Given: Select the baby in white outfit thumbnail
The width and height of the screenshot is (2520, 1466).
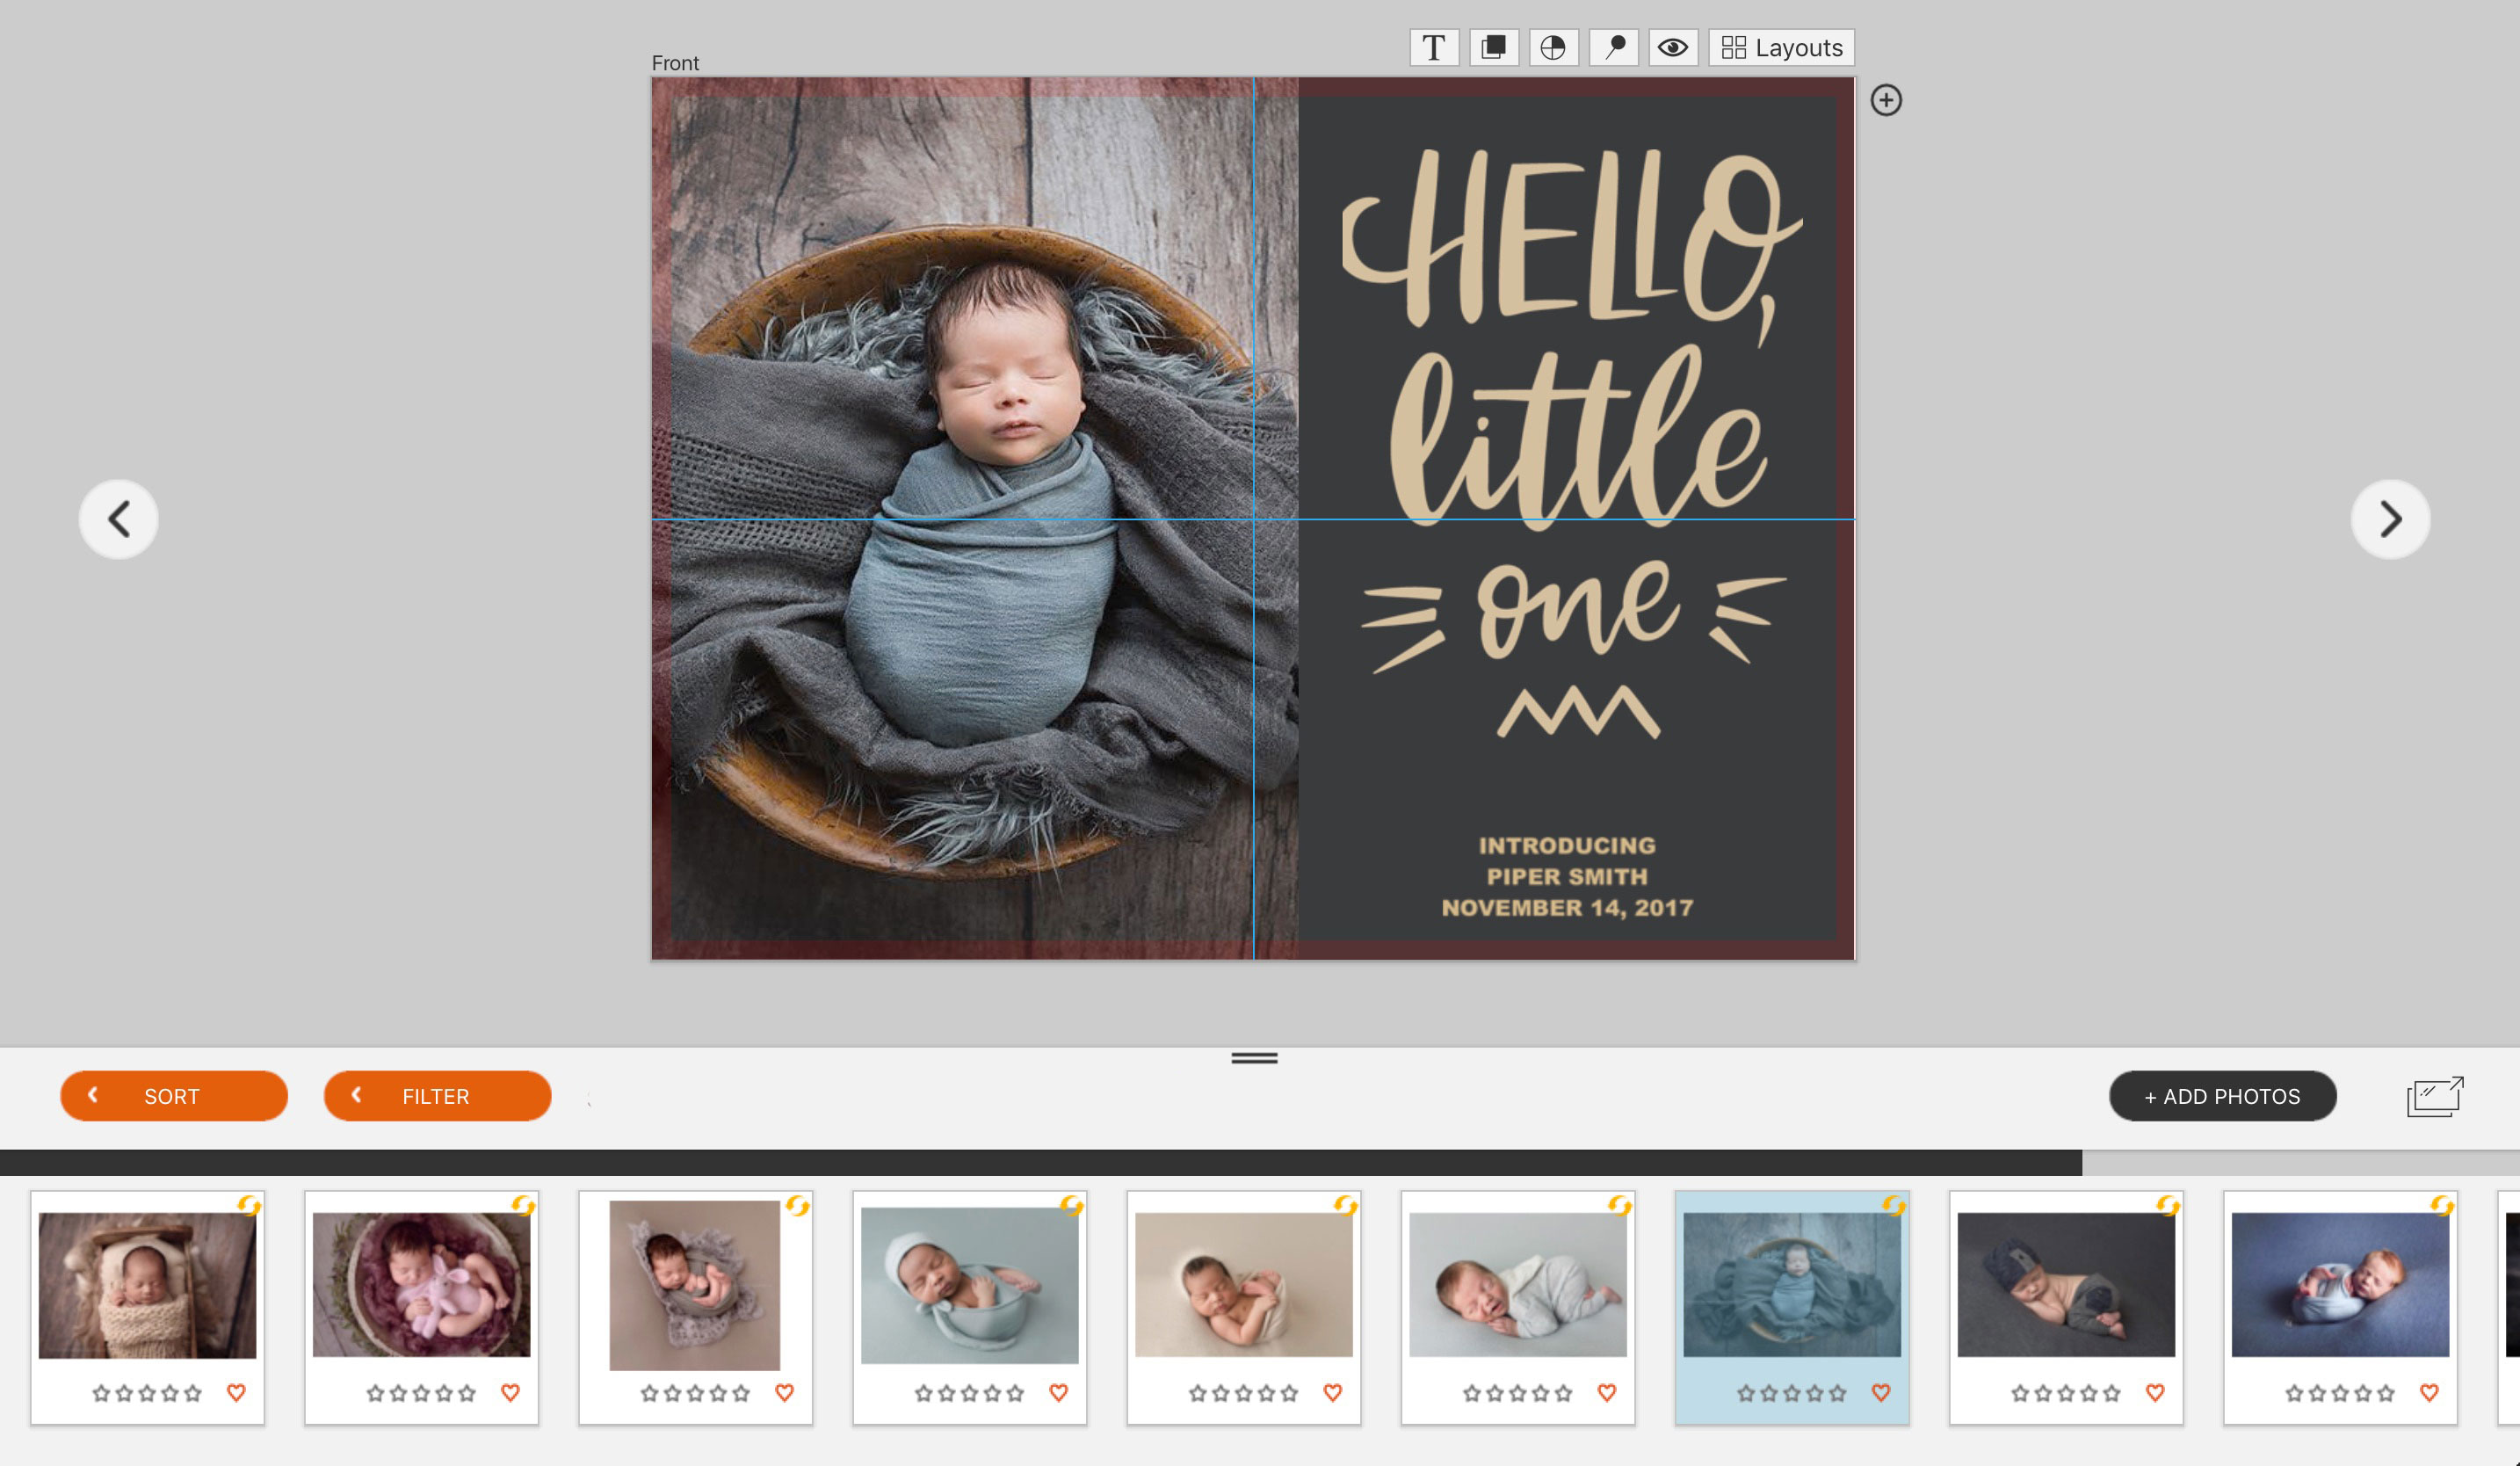Looking at the screenshot, I should coord(1517,1285).
